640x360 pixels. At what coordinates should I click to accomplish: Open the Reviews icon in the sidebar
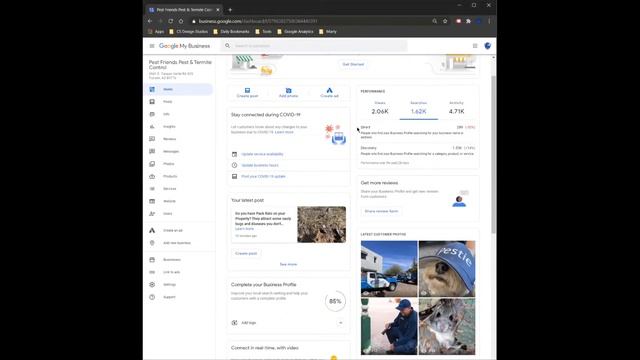click(x=152, y=139)
